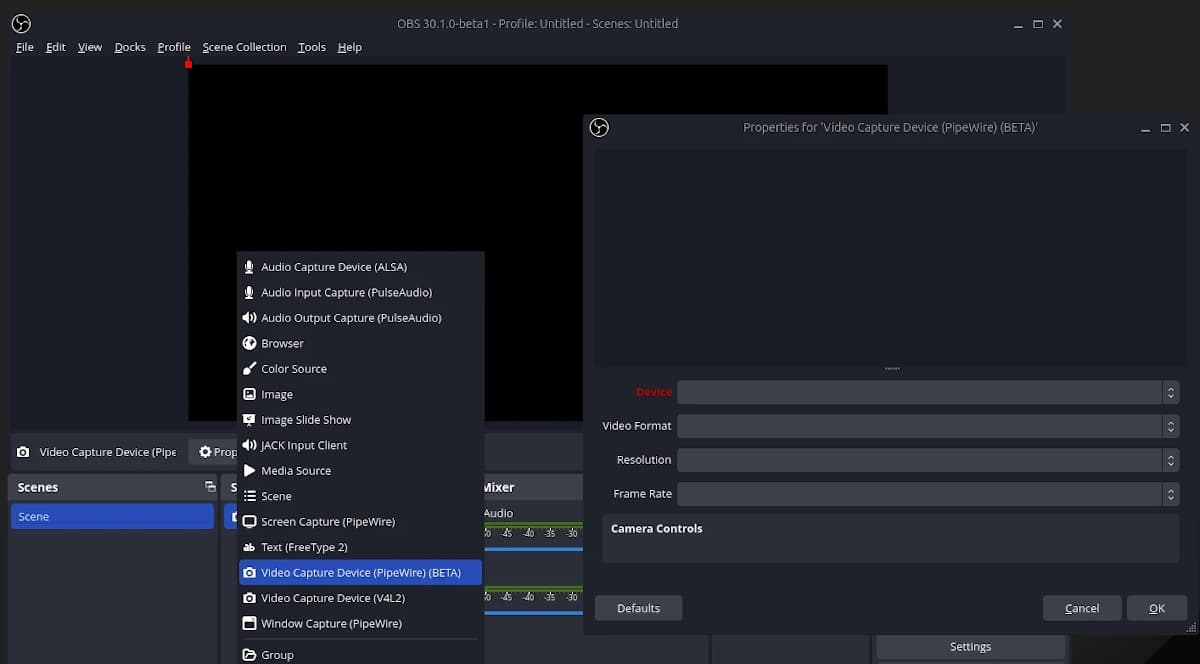Click the Color Source paintbrush icon

point(247,368)
